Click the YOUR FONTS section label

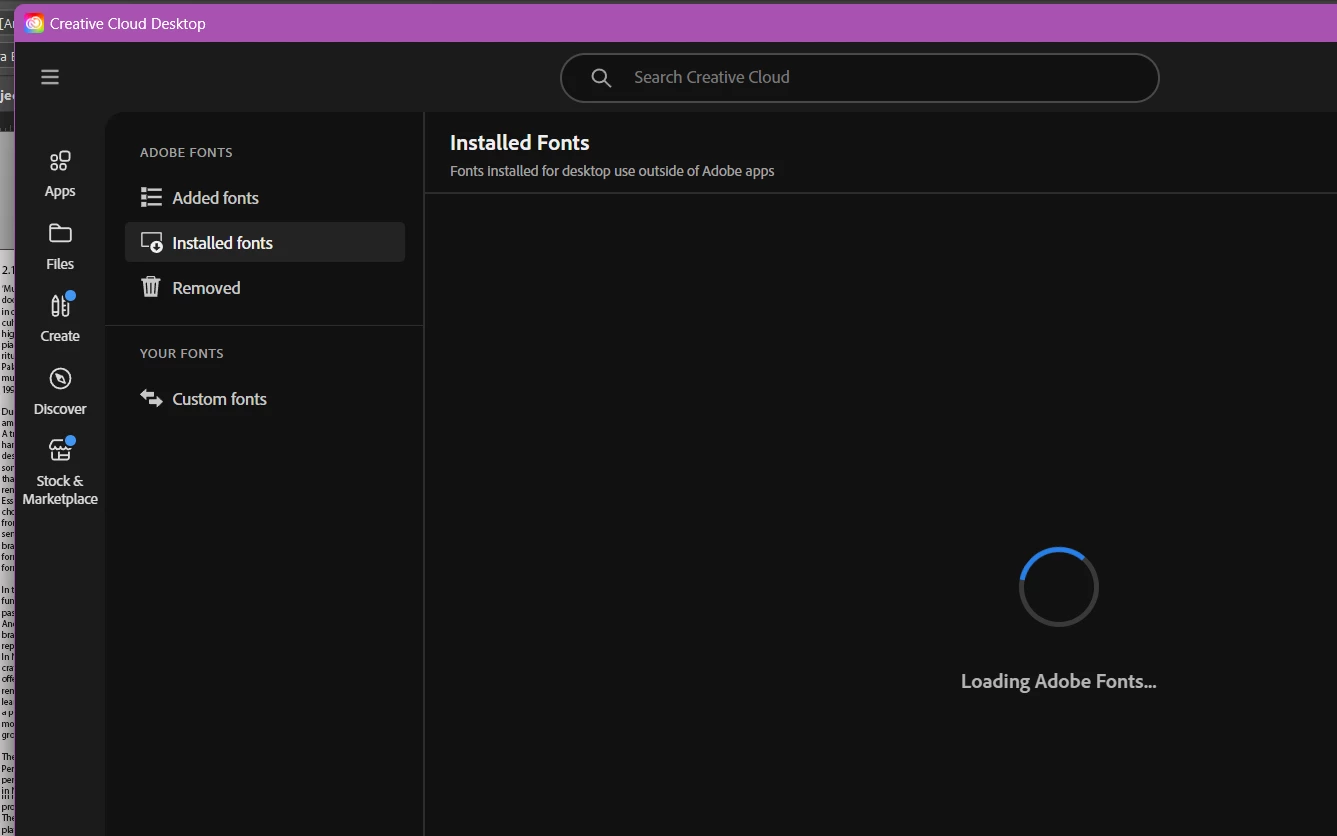tap(182, 353)
